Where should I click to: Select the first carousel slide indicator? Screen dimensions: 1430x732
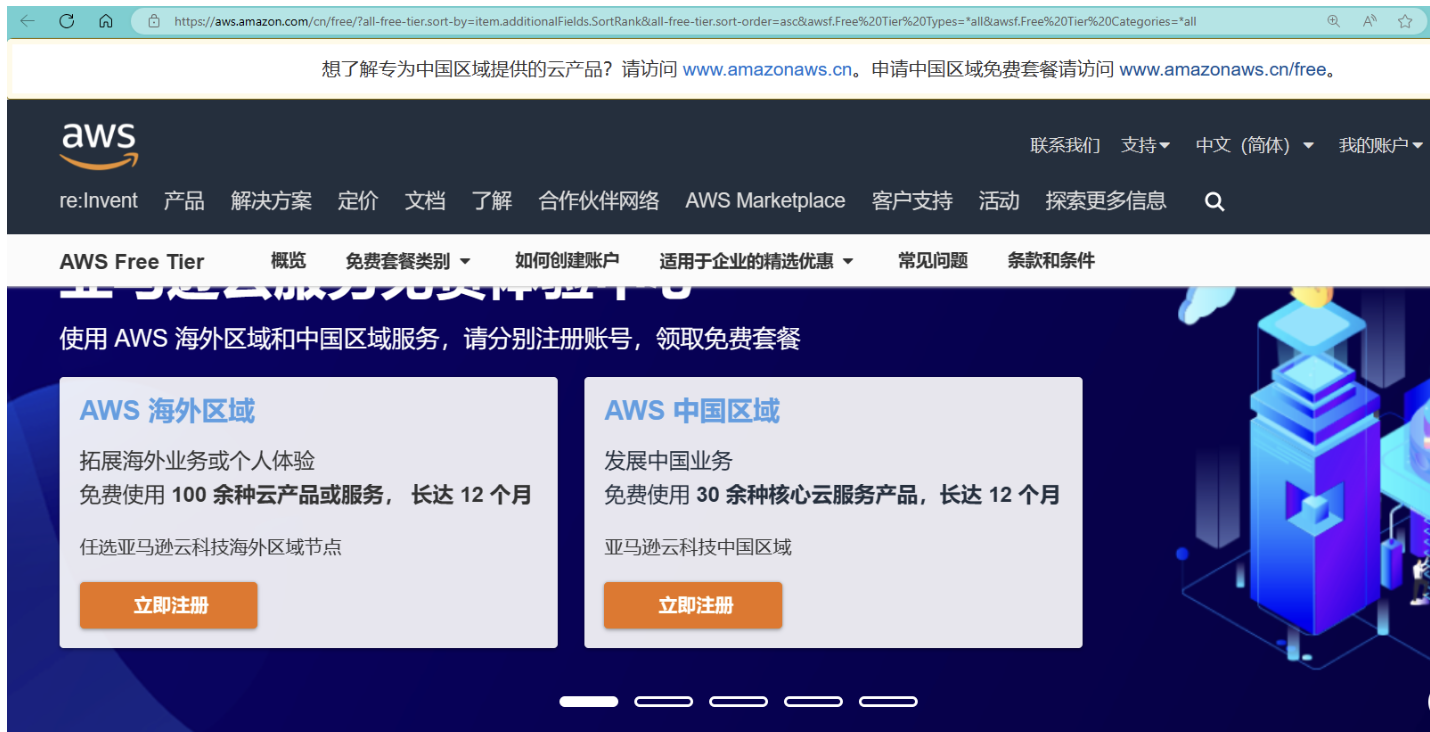(588, 702)
